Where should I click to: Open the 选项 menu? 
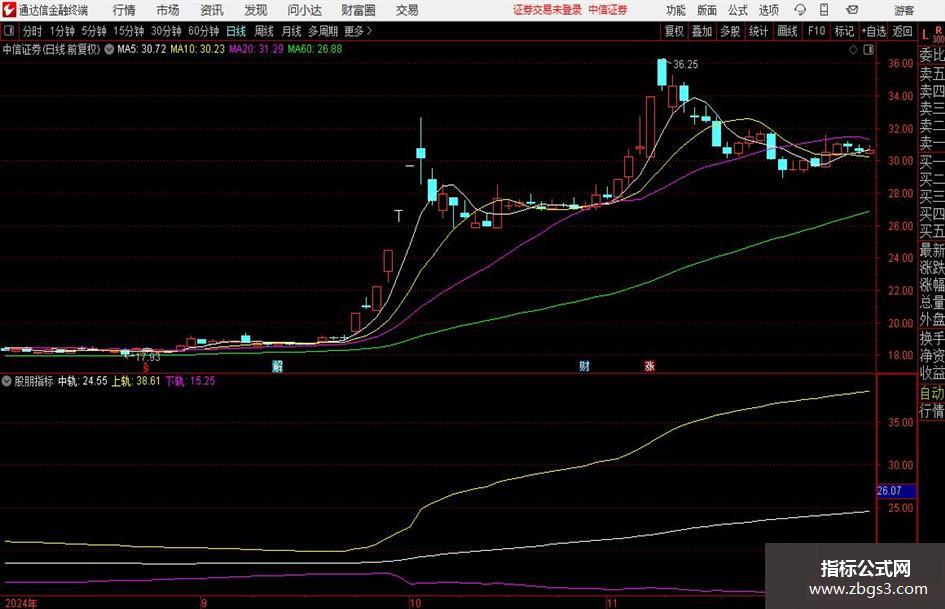(x=768, y=10)
